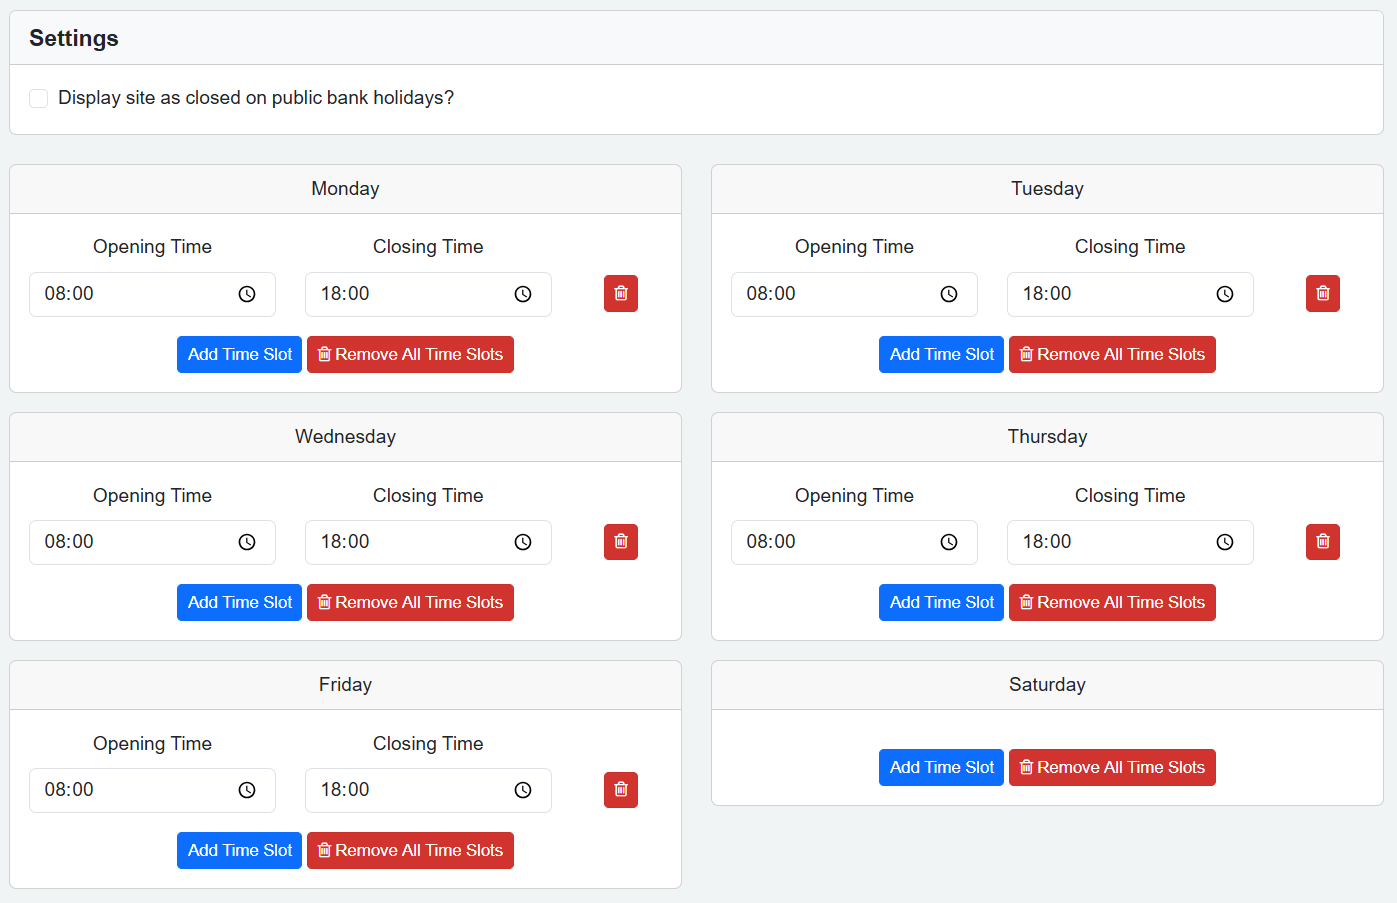Delete Thursday's time slot with trash icon

(x=1322, y=542)
